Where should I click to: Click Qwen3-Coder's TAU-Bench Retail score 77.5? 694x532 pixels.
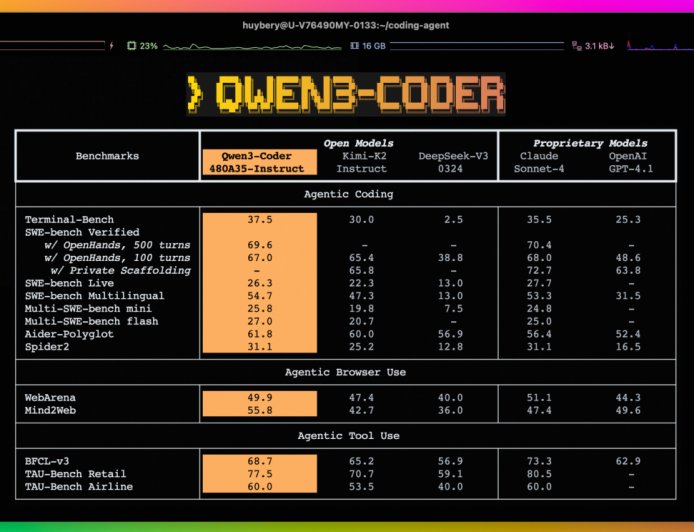[260, 474]
